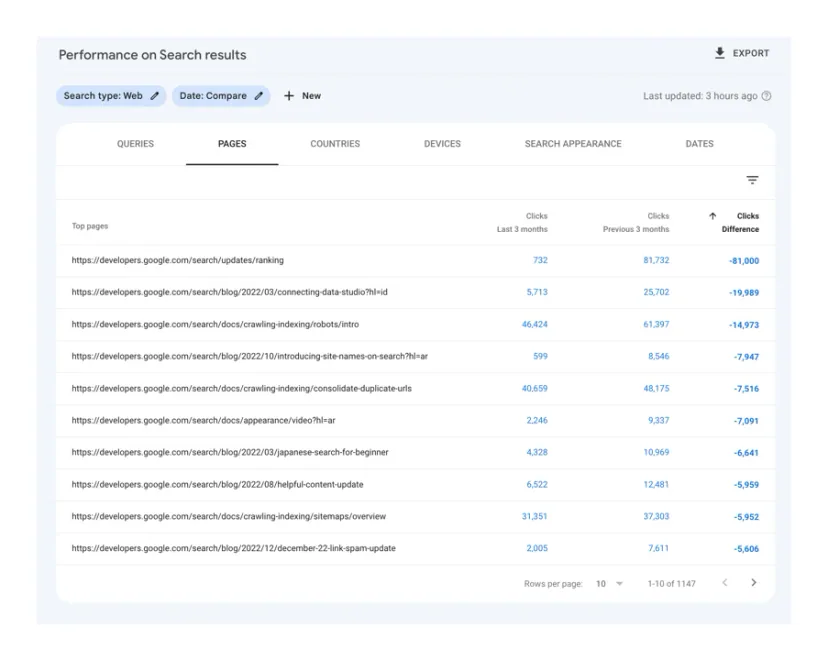
Task: Click the -7,516 difference value
Action: (746, 389)
